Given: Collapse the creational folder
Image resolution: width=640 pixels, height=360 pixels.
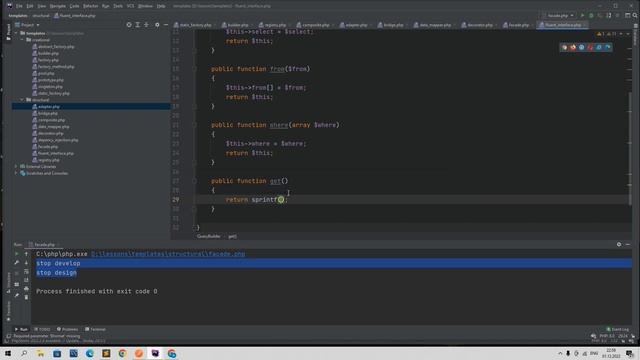Looking at the screenshot, I should tap(22, 40).
